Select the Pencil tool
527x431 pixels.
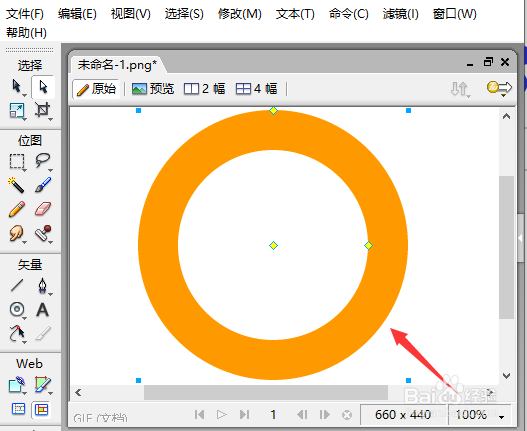pyautogui.click(x=16, y=209)
